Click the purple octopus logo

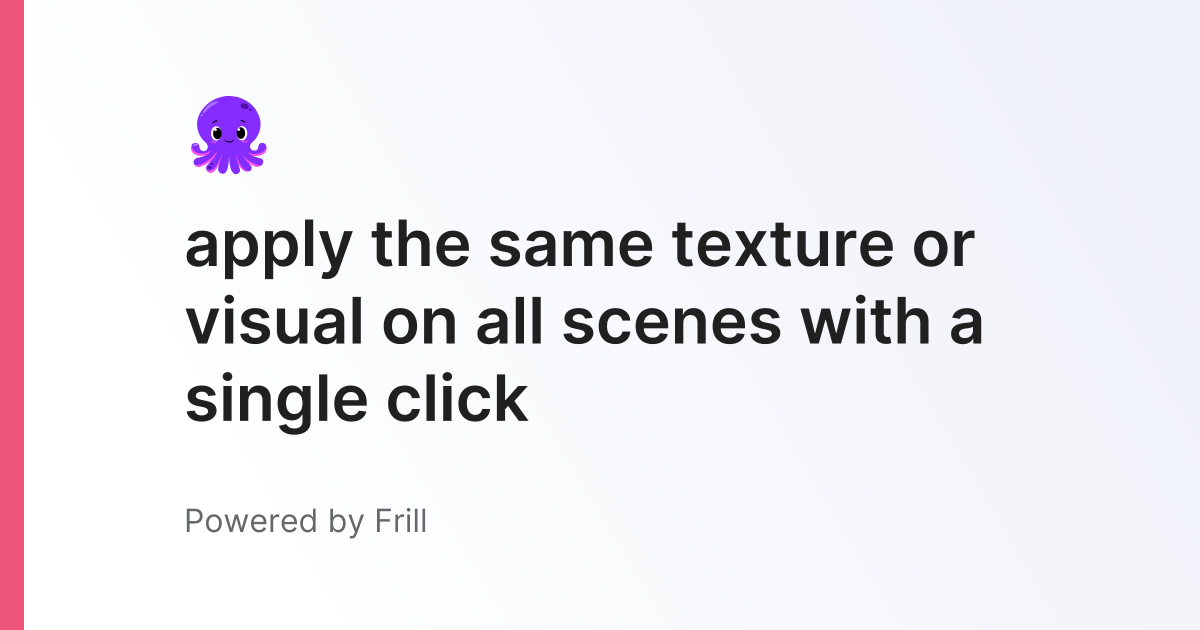tap(229, 134)
